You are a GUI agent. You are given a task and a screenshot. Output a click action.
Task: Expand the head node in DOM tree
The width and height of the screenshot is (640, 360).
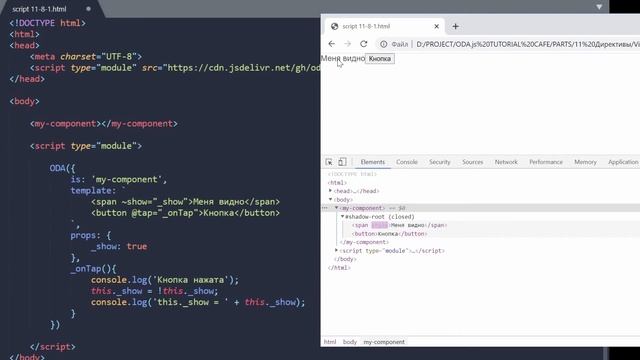pyautogui.click(x=331, y=191)
